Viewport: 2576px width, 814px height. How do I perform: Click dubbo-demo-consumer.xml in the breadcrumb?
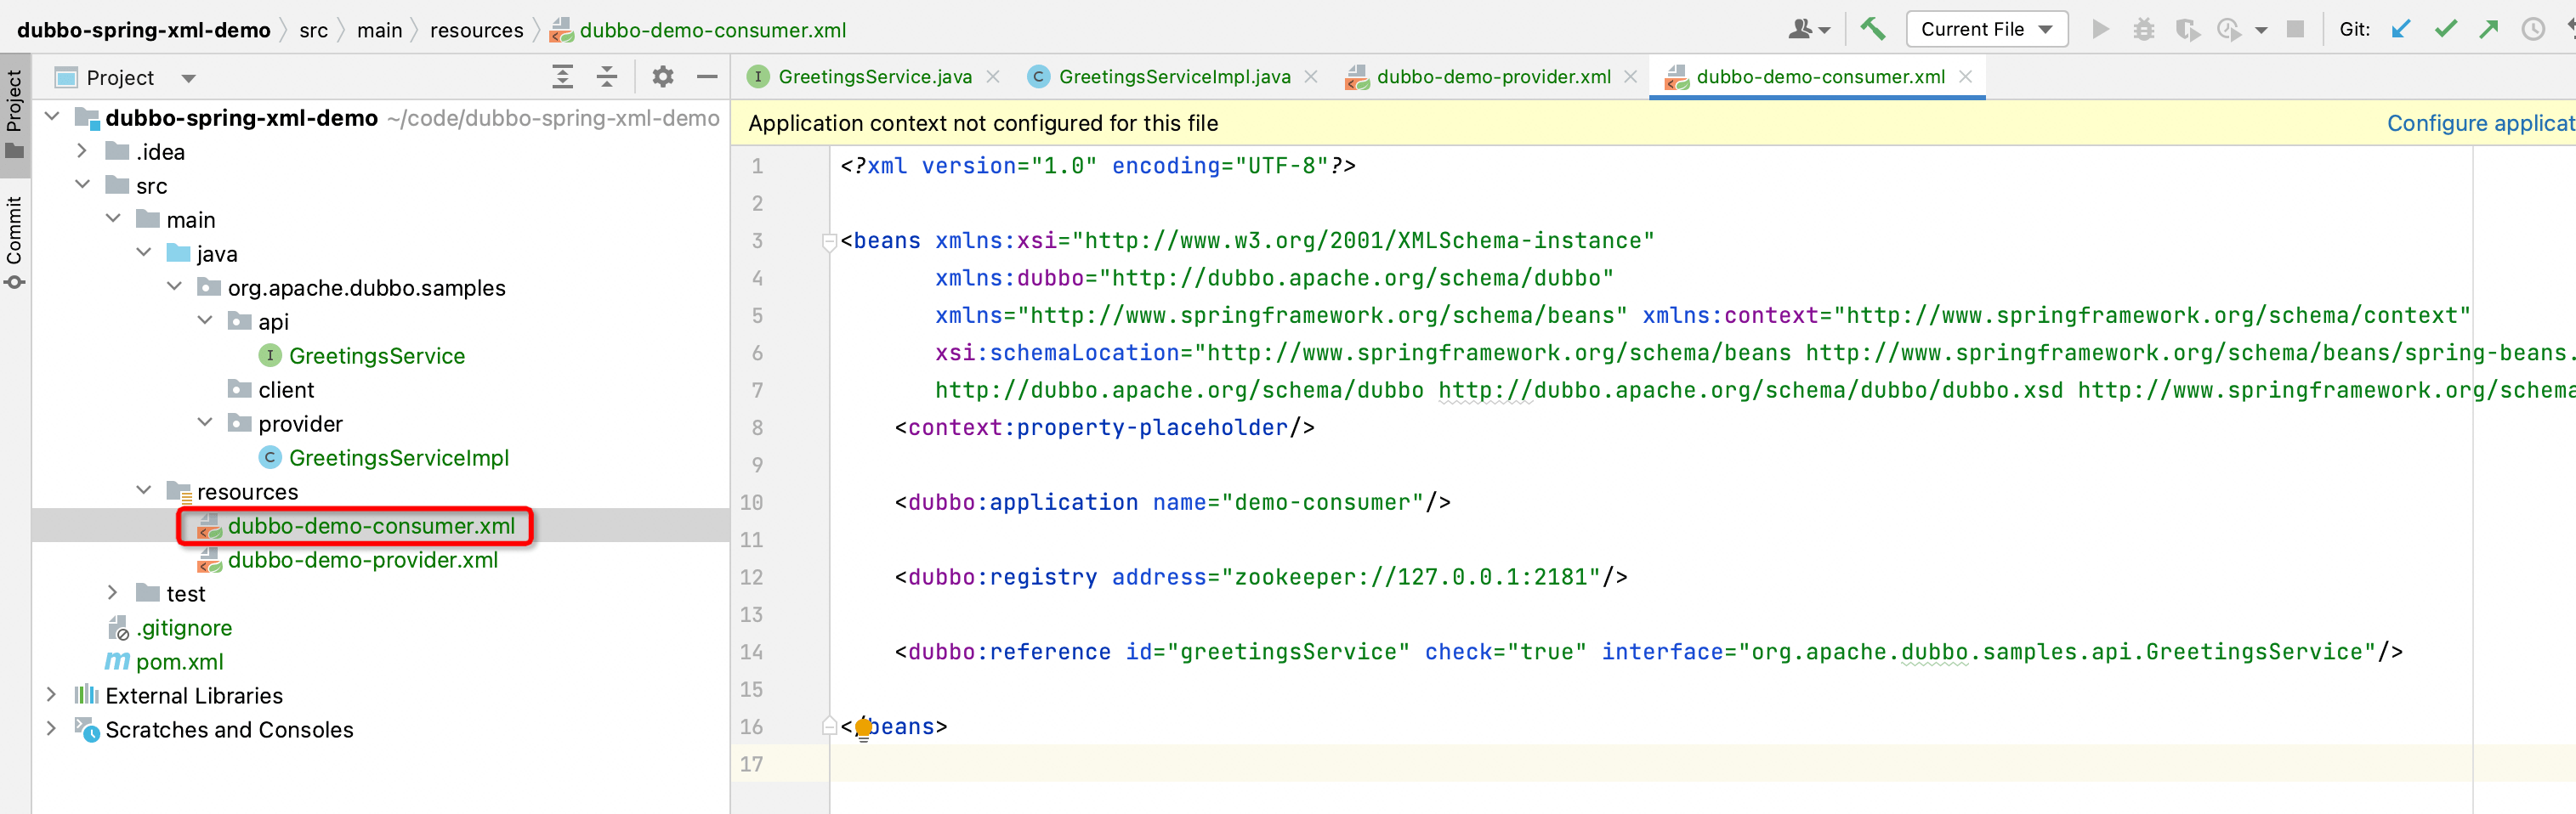pos(712,30)
